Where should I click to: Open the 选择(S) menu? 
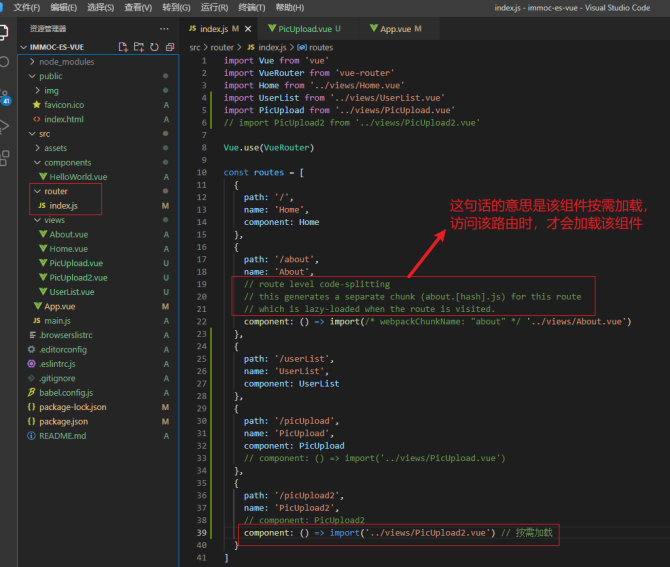click(x=101, y=8)
